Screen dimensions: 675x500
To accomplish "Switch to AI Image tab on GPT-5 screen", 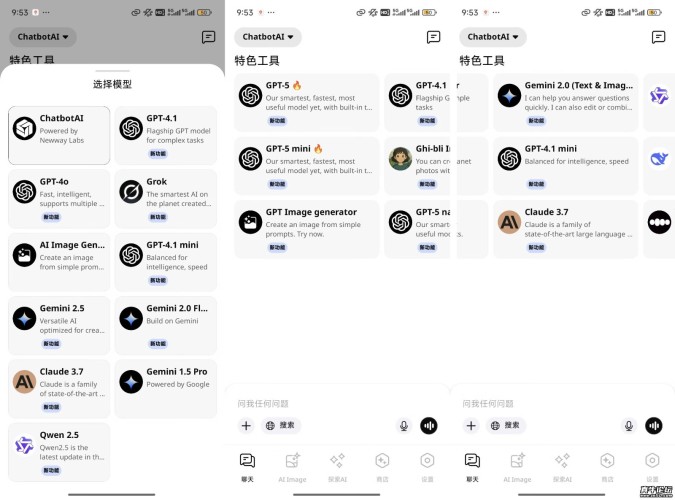I will pyautogui.click(x=292, y=467).
